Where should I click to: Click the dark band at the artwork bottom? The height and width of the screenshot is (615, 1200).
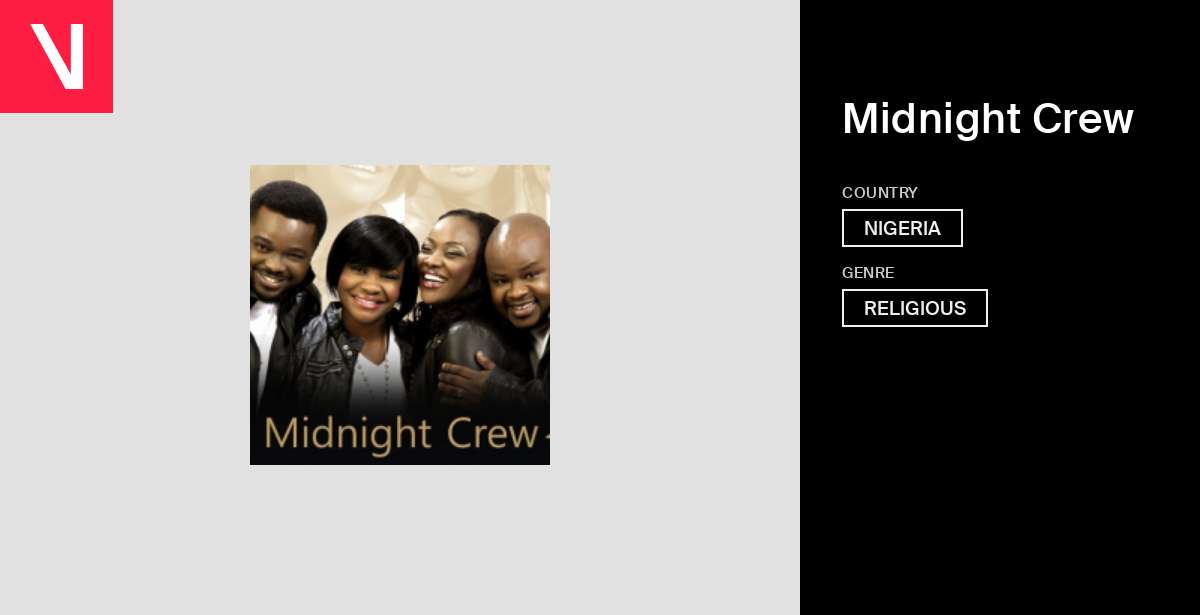pos(400,460)
